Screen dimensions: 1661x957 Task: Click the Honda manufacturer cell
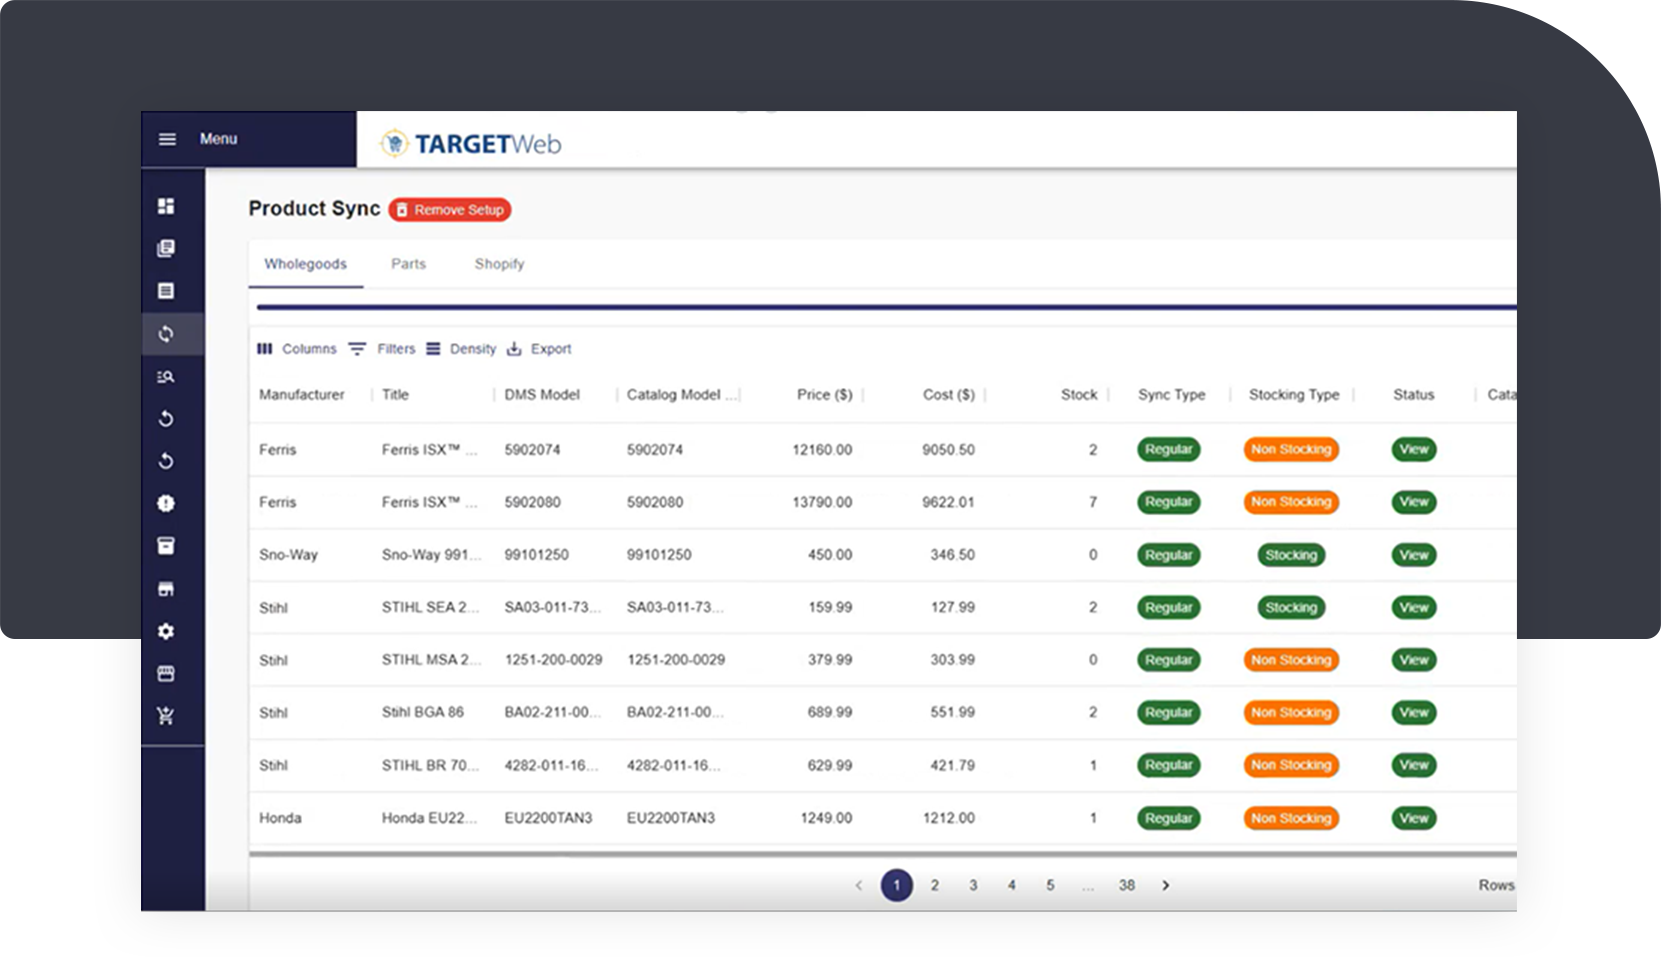coord(280,818)
